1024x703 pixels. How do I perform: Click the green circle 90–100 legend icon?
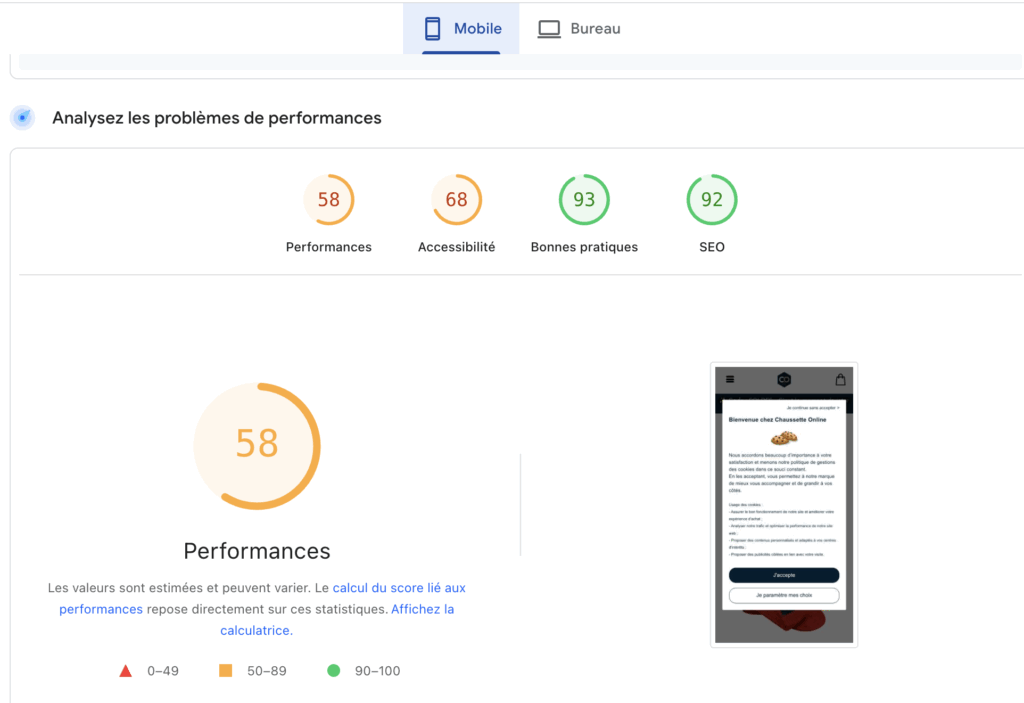point(334,670)
